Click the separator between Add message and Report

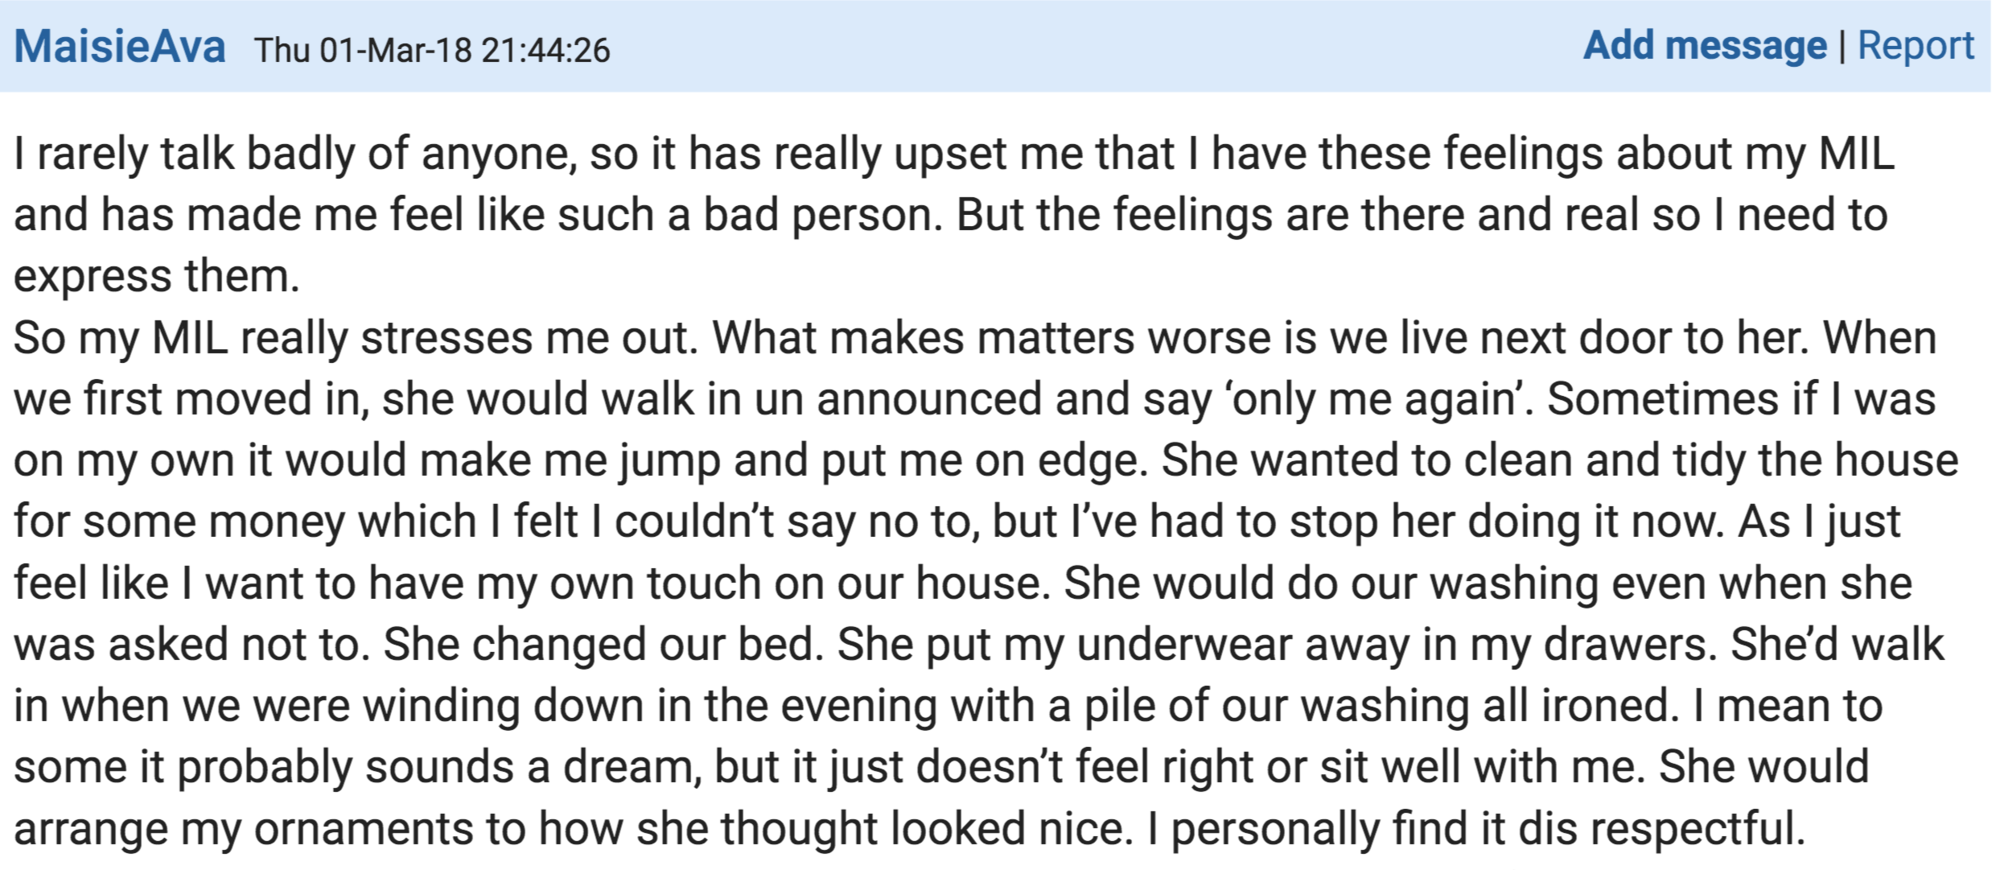click(x=1842, y=46)
